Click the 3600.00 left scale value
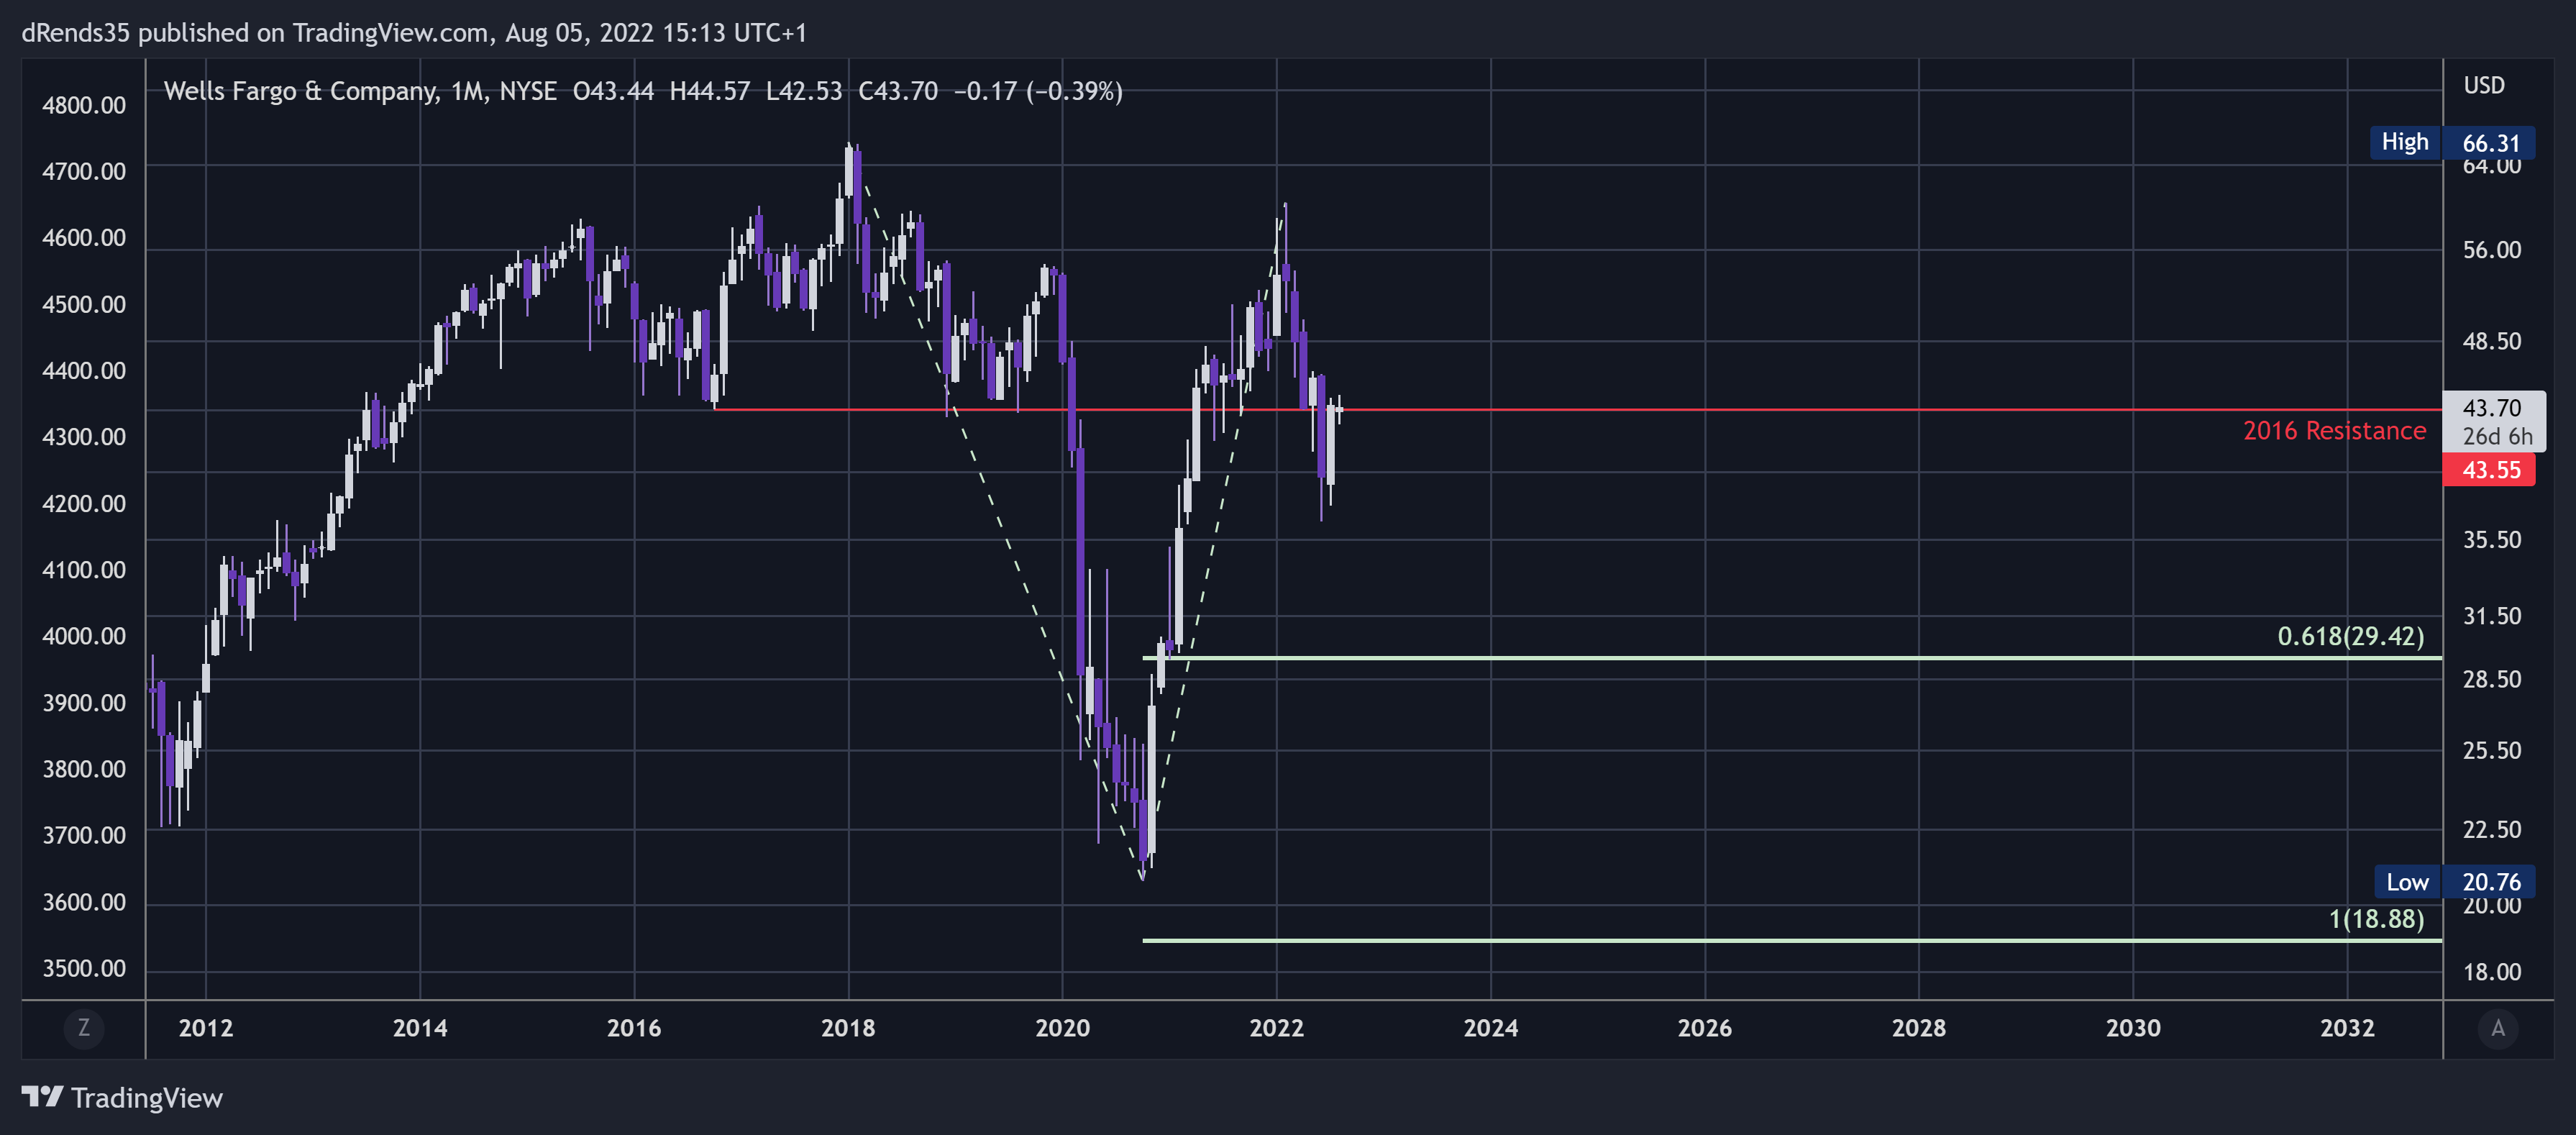 pos(84,901)
